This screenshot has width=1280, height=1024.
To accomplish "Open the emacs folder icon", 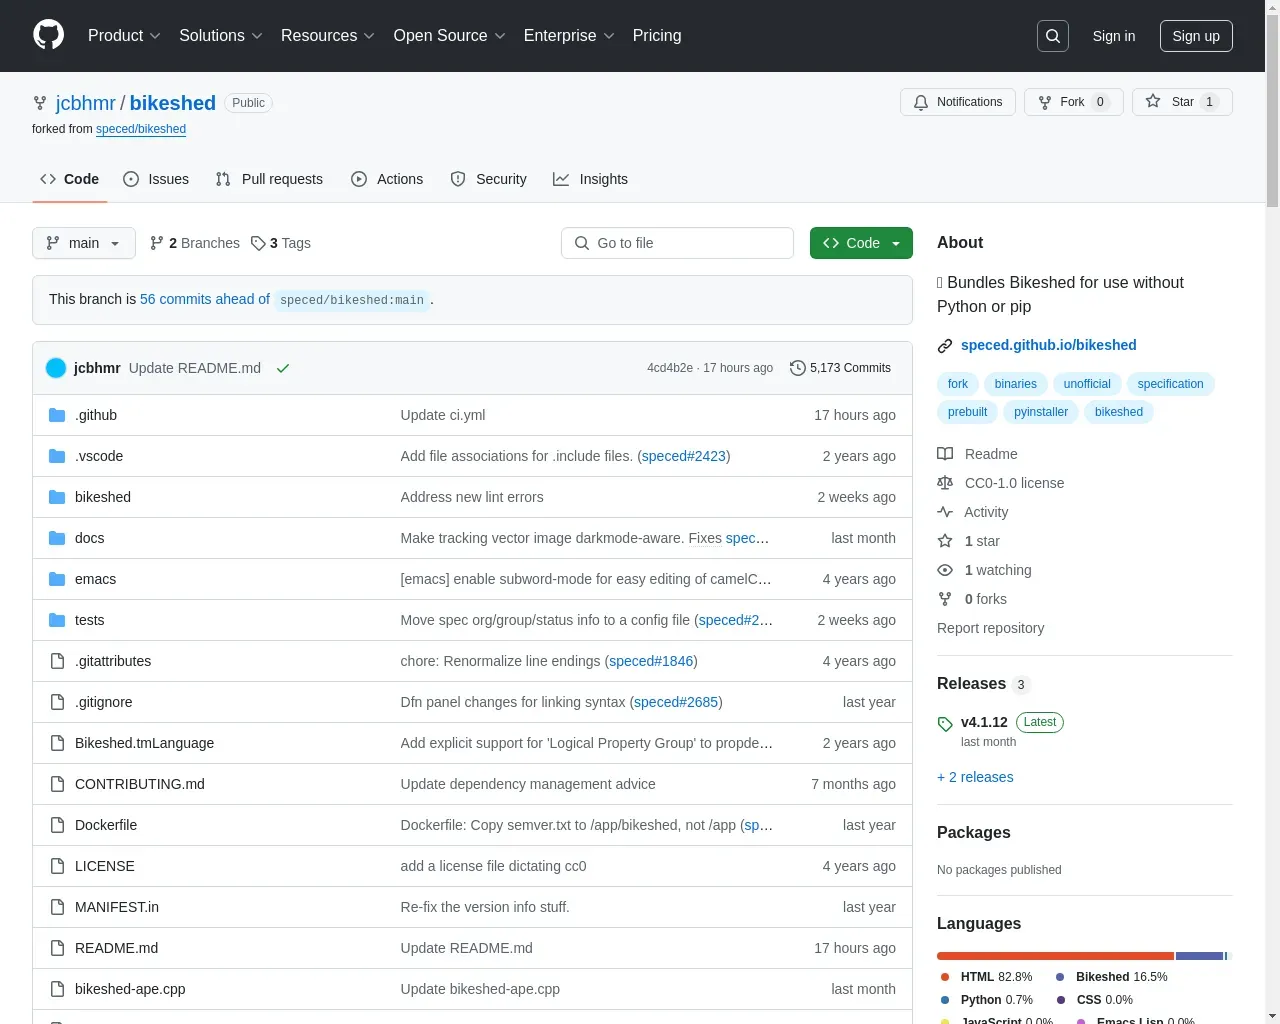I will [x=57, y=579].
